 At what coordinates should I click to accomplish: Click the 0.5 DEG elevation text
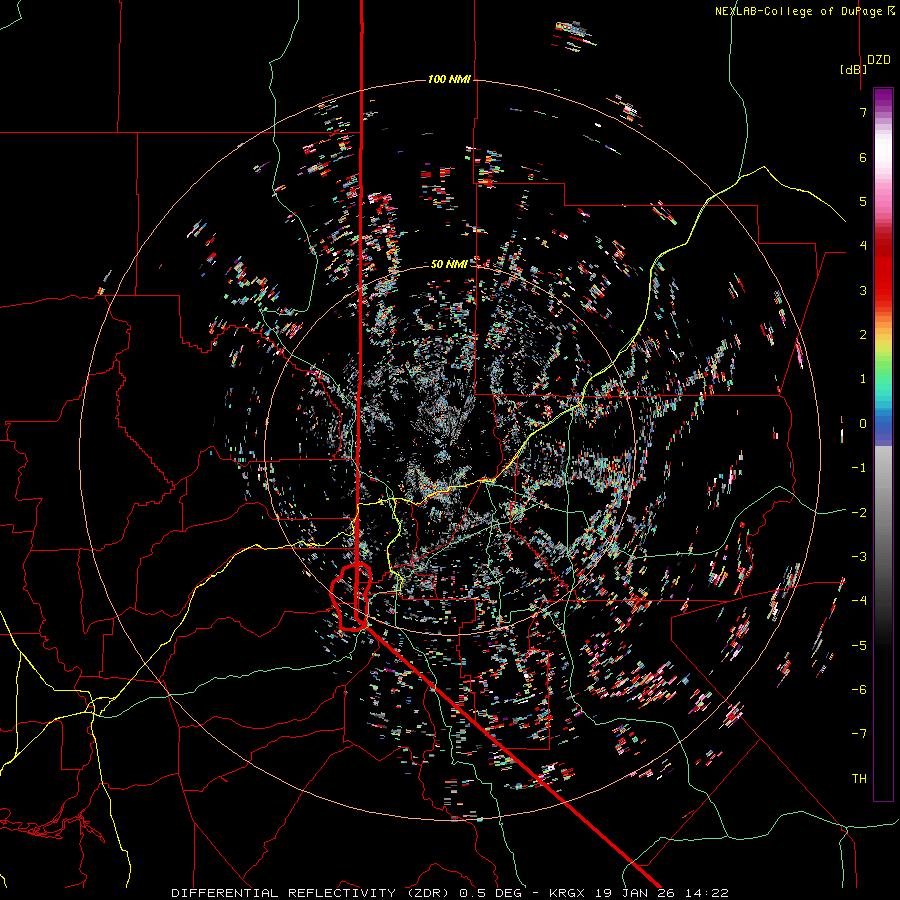pyautogui.click(x=491, y=893)
